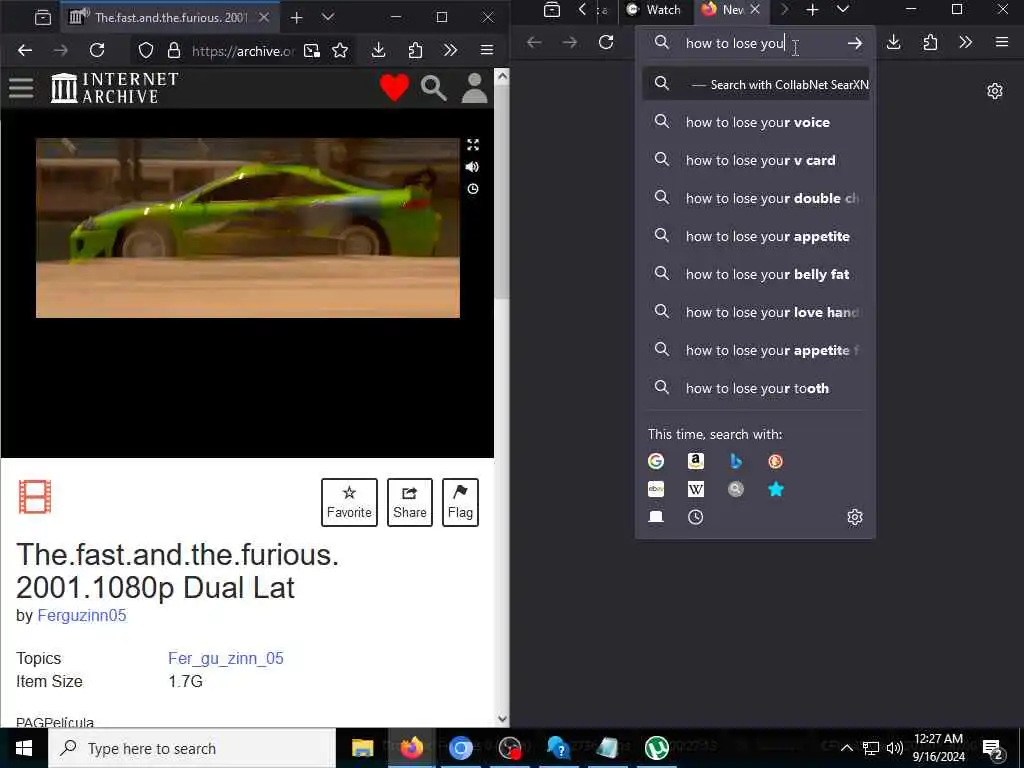
Task: Open uploader Ferguzinn05 link
Action: tap(82, 615)
